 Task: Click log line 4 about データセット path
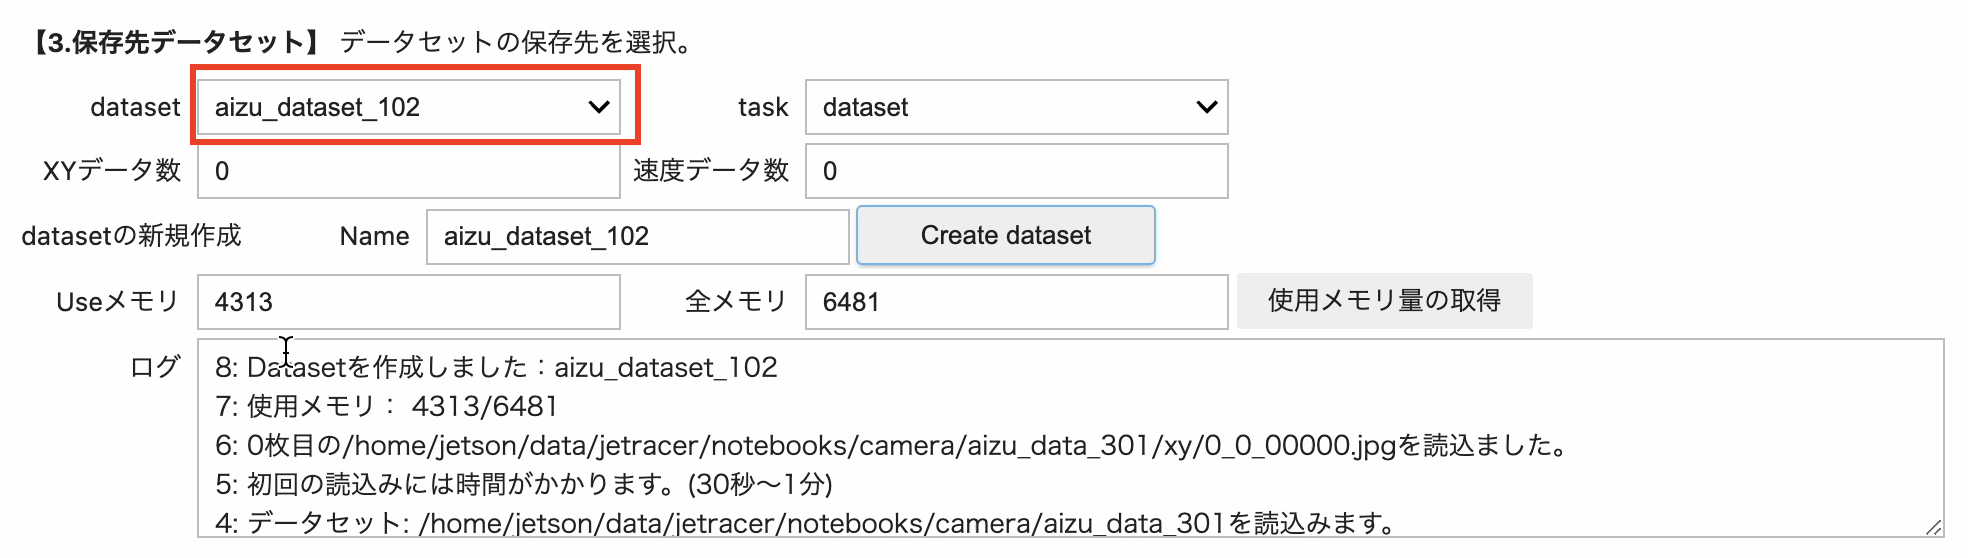(x=805, y=523)
